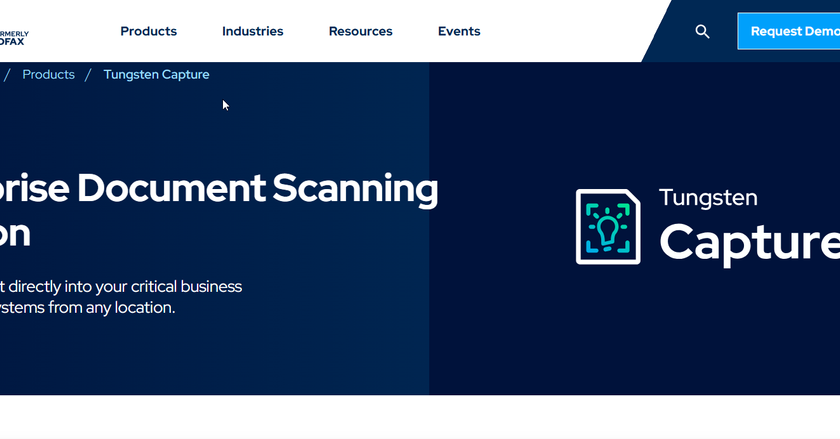Open the Products menu
Image resolution: width=840 pixels, height=439 pixels.
pyautogui.click(x=148, y=31)
